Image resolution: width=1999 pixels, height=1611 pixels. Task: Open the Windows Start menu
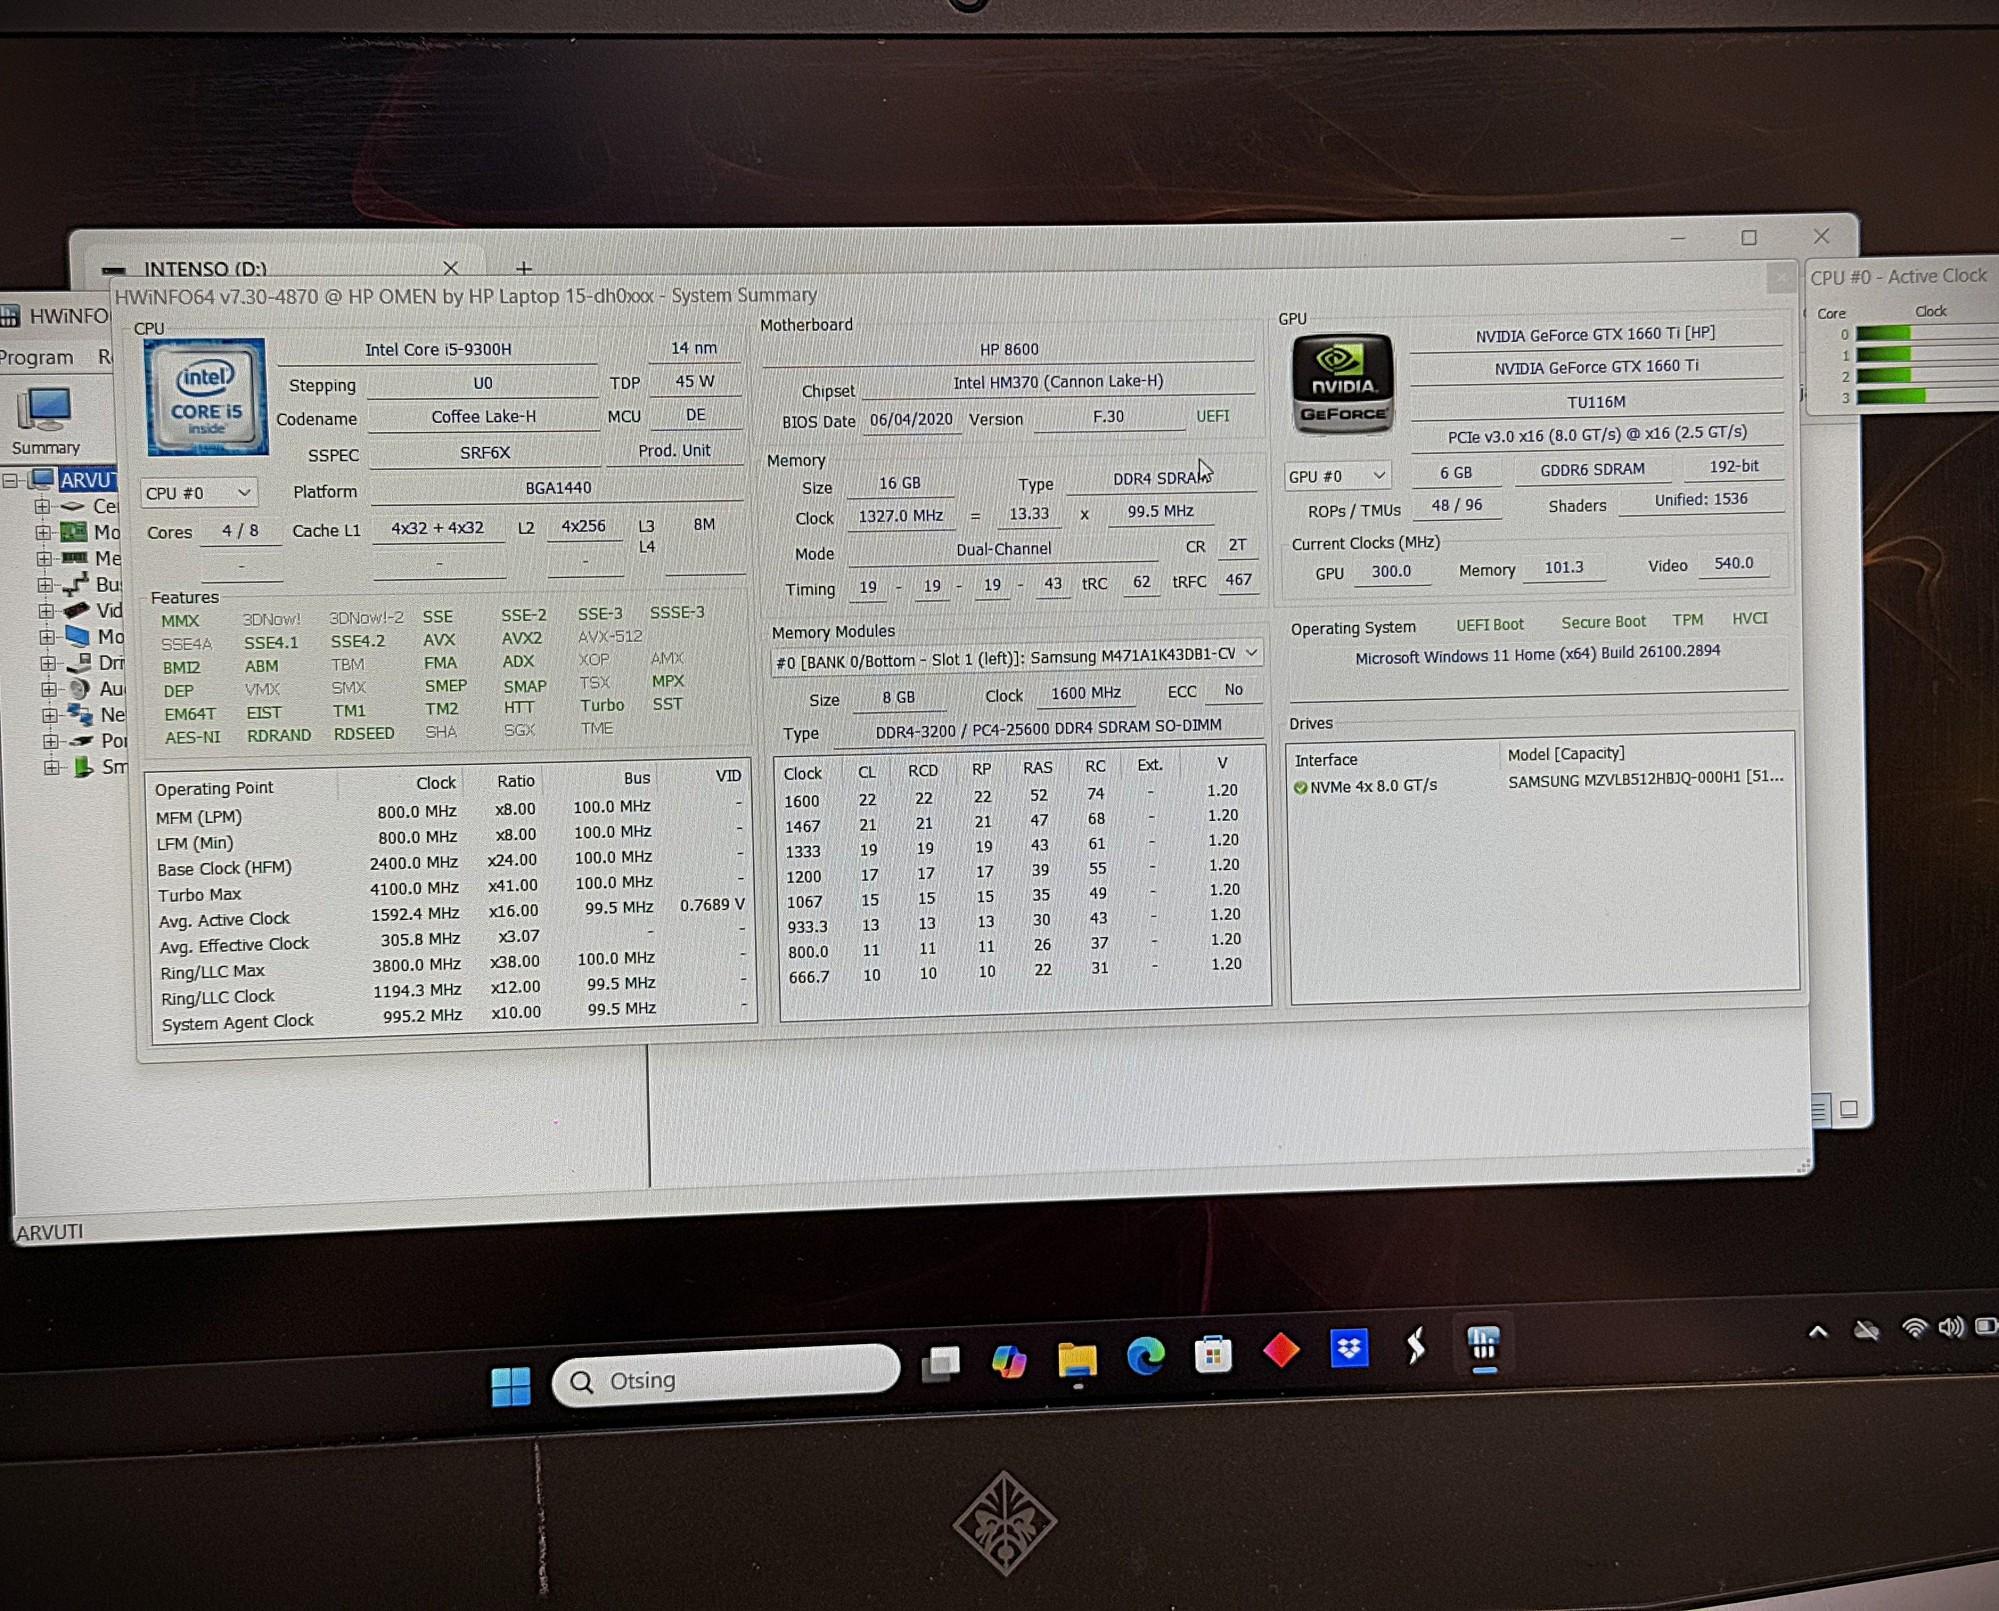point(511,1386)
